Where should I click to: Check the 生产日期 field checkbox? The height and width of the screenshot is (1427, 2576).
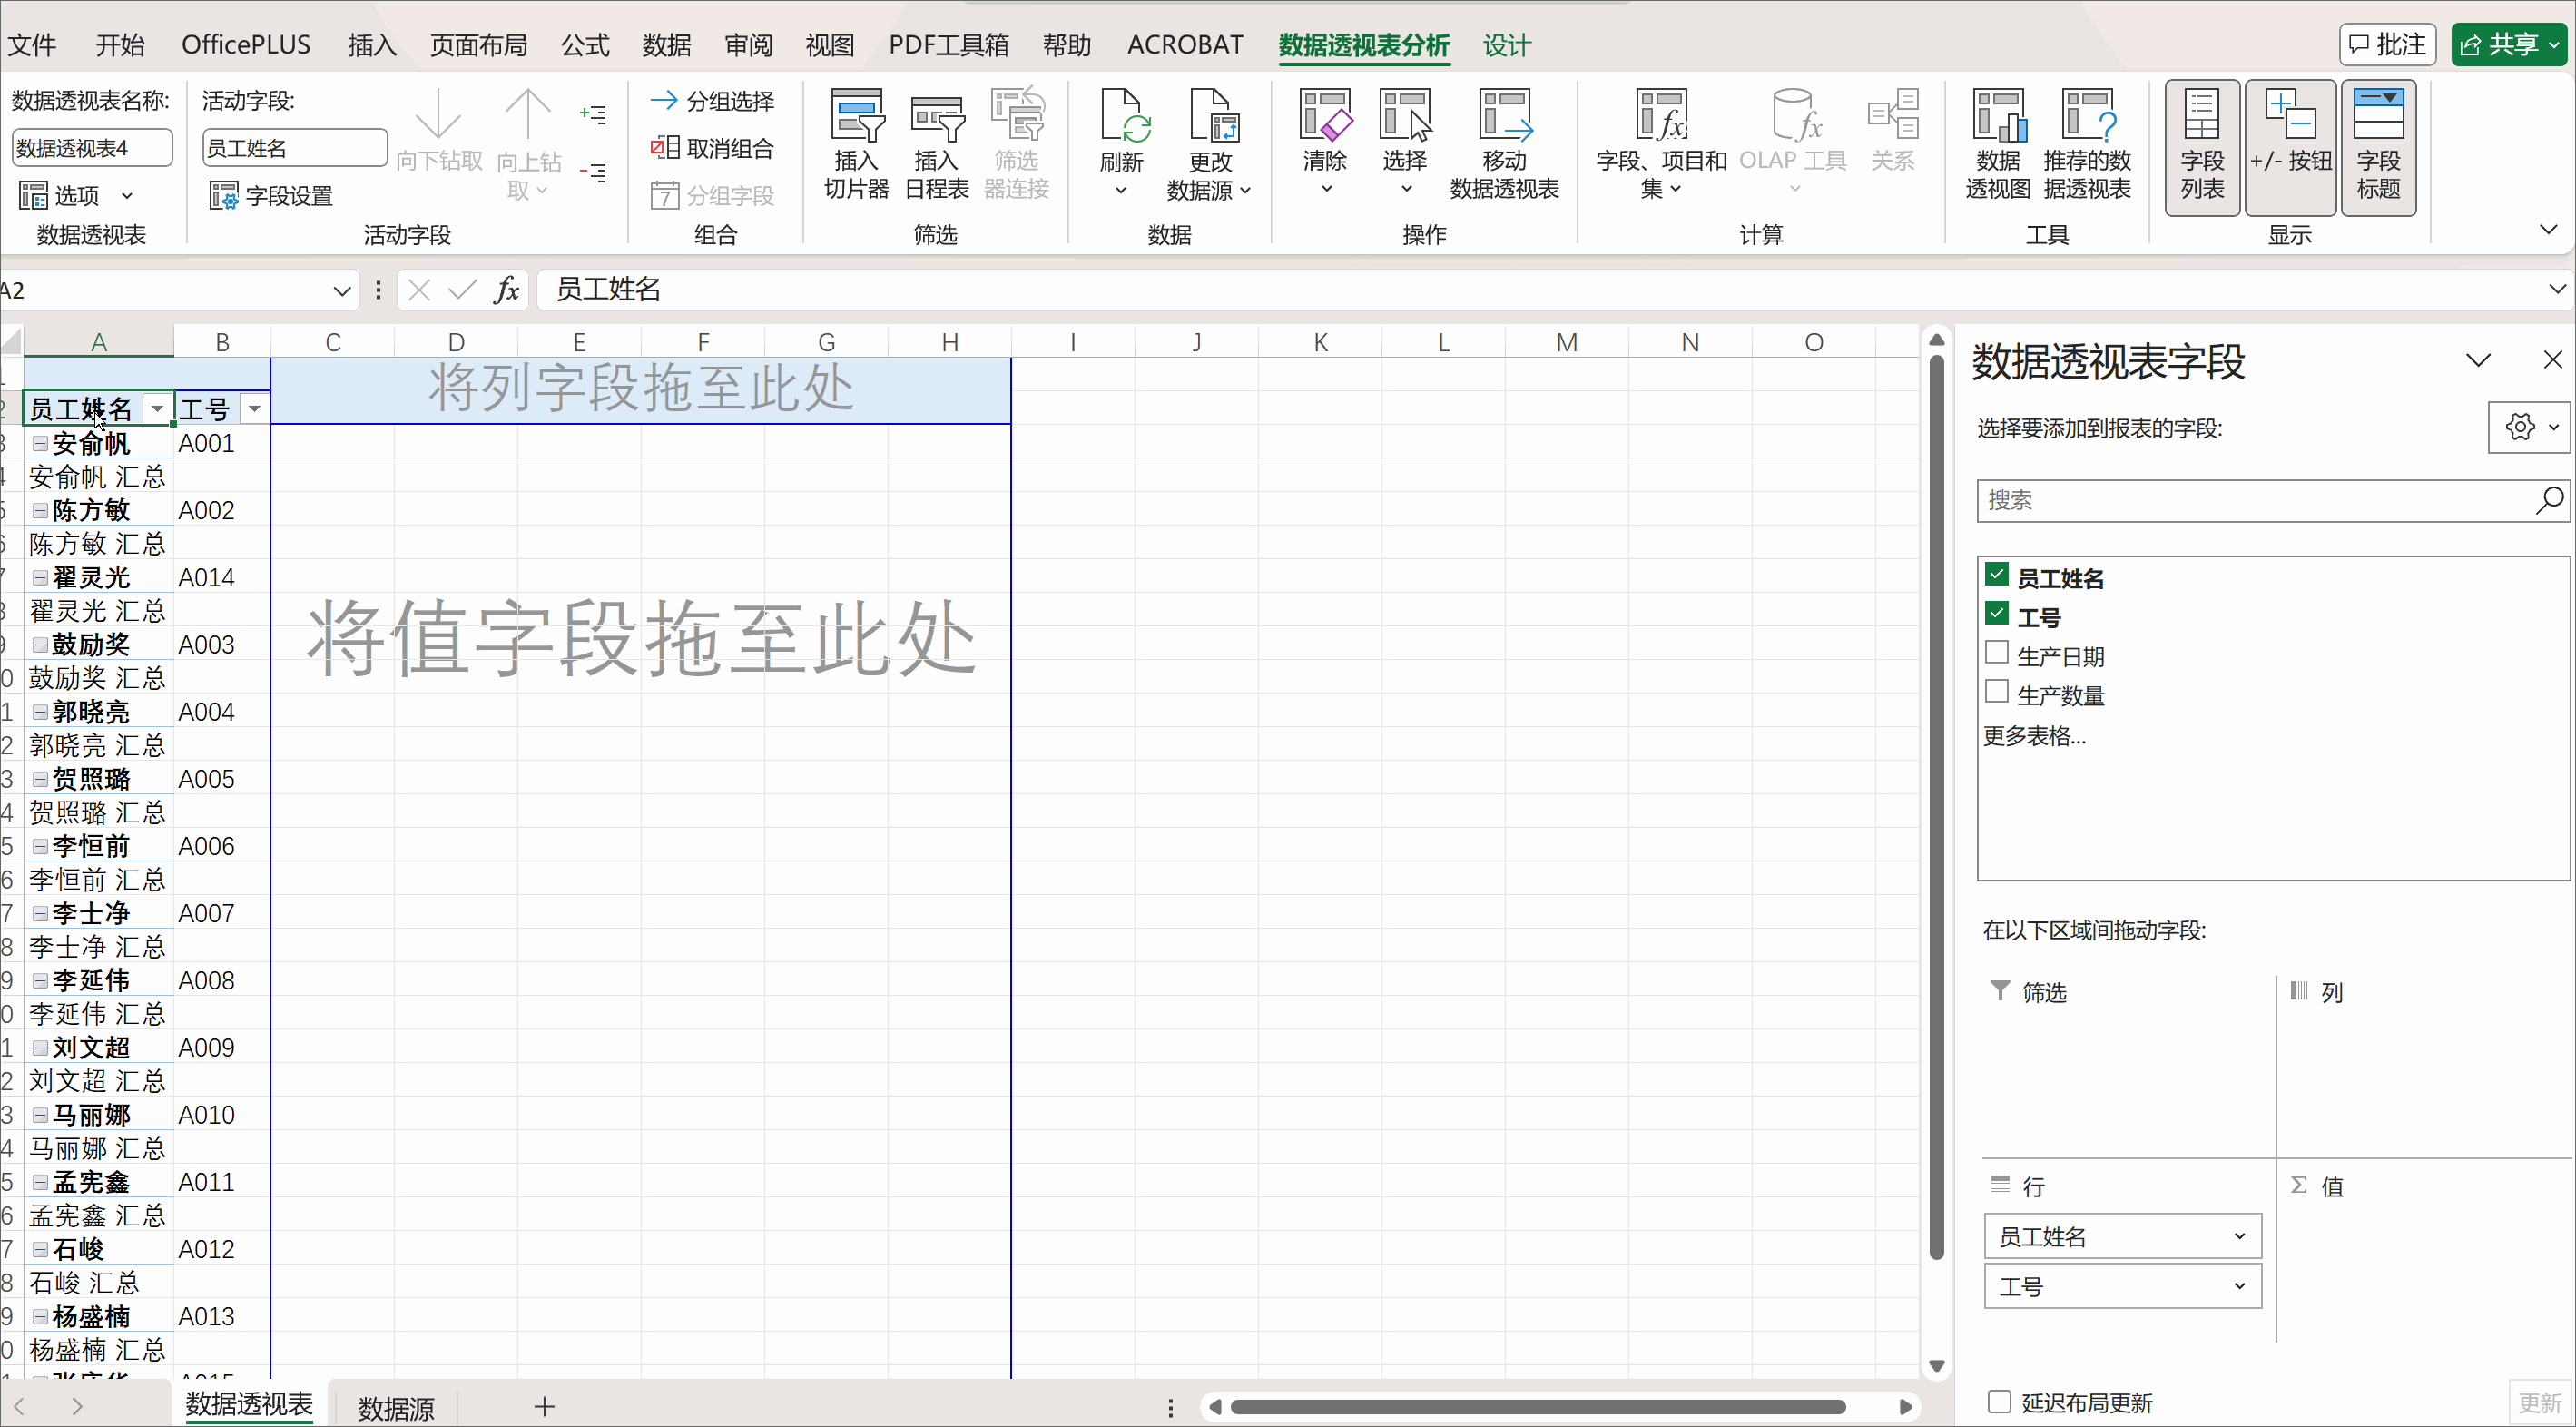[x=1996, y=653]
